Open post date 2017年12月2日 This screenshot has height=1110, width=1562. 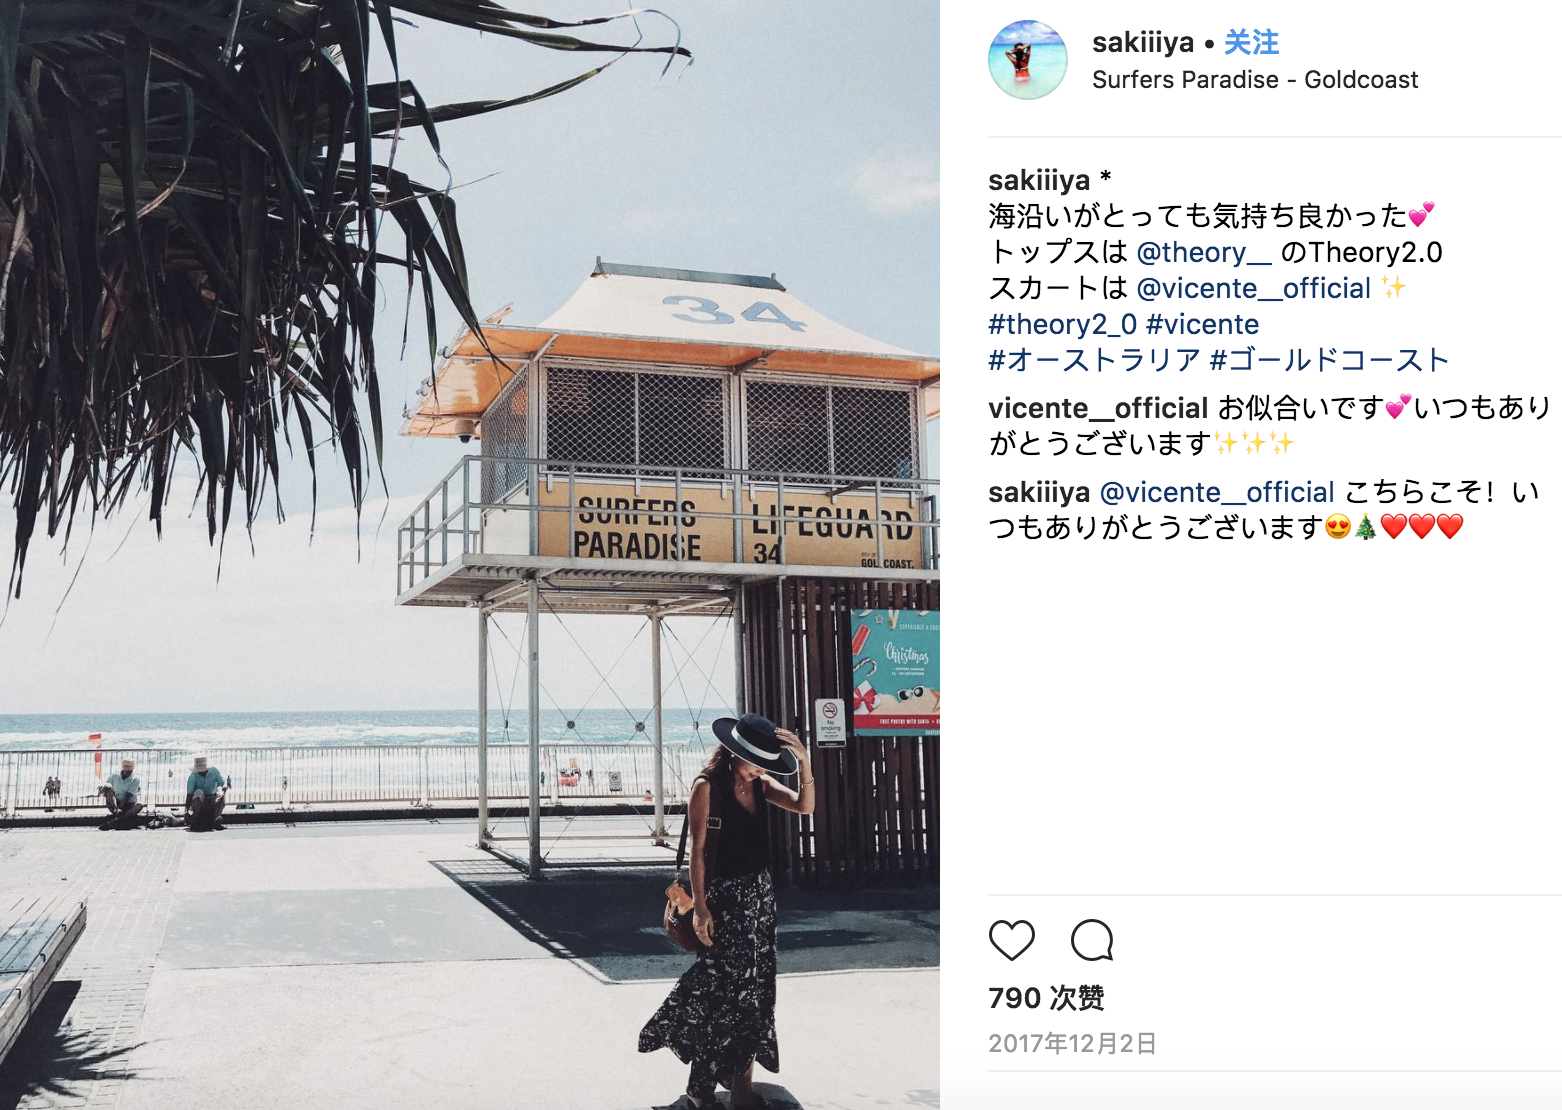[1072, 1044]
